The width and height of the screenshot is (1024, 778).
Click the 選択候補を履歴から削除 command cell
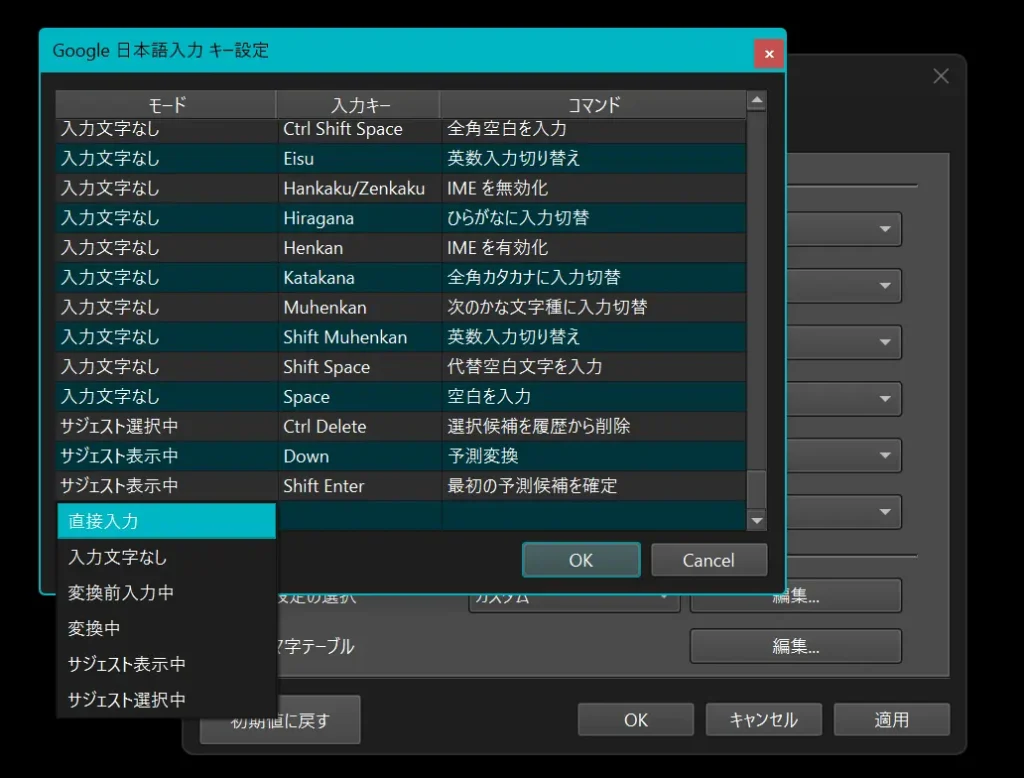pyautogui.click(x=594, y=426)
